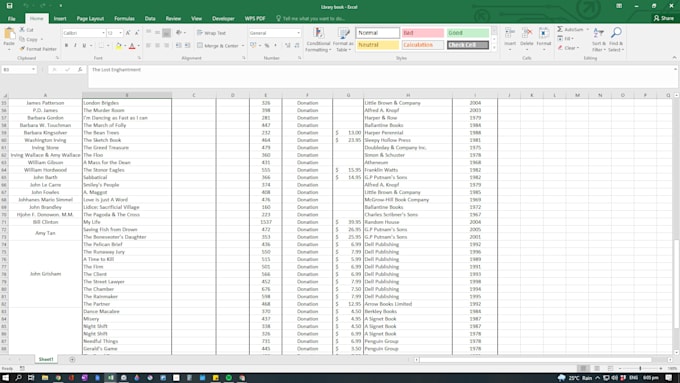Screen dimensions: 680x383
Task: Open the Calibri font name dropdown
Action: 103,33
